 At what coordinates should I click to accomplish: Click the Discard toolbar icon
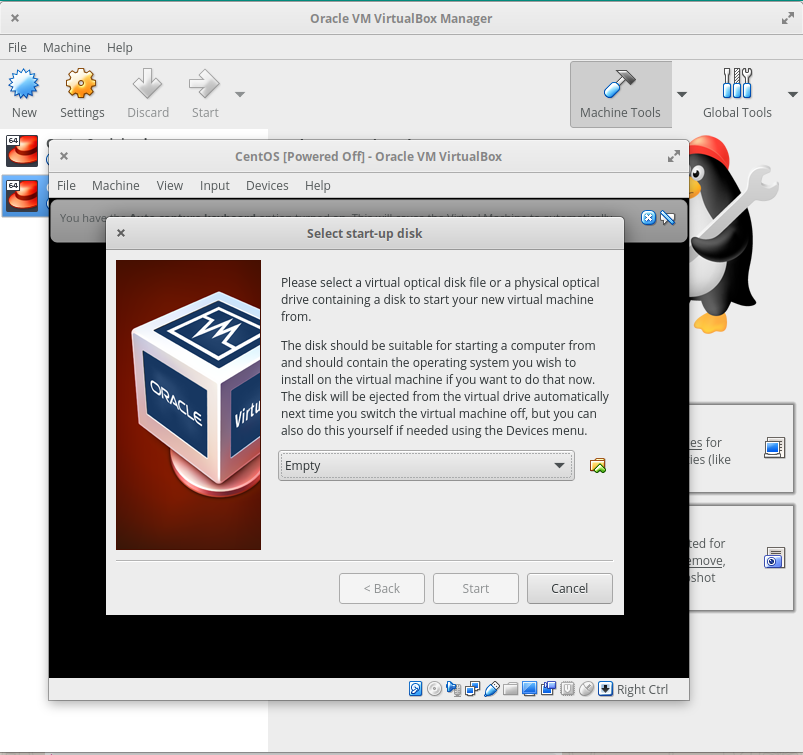pyautogui.click(x=147, y=83)
